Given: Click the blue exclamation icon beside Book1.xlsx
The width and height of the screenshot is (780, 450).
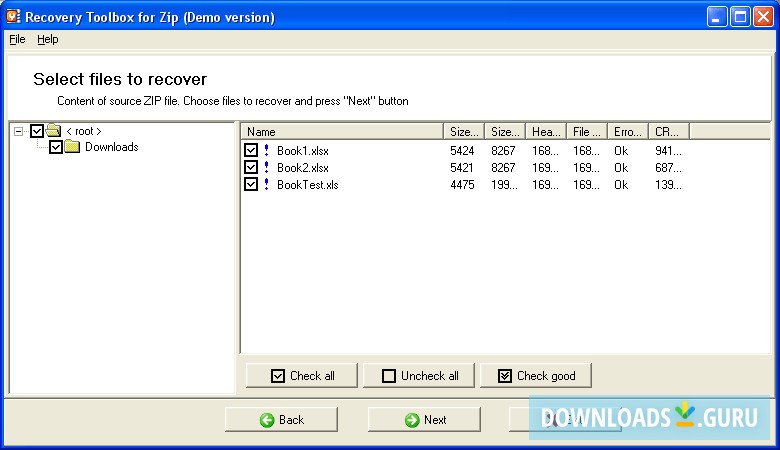Looking at the screenshot, I should (x=267, y=150).
